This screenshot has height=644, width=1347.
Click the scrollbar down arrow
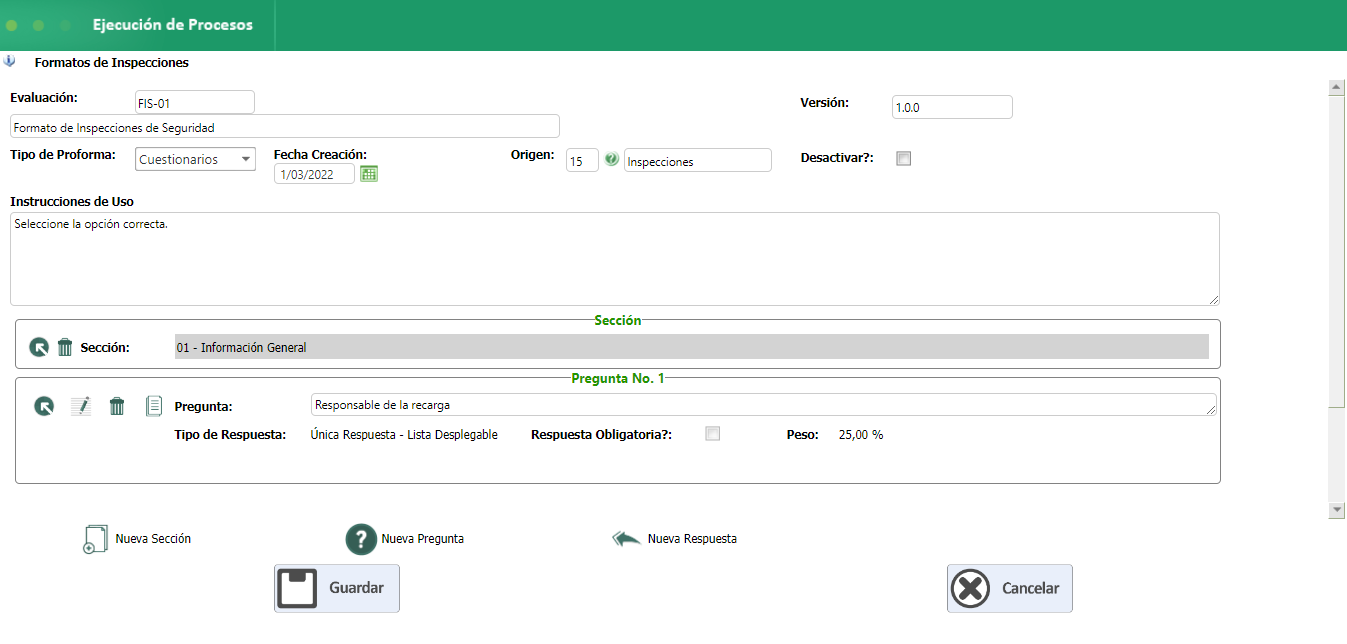[1336, 510]
